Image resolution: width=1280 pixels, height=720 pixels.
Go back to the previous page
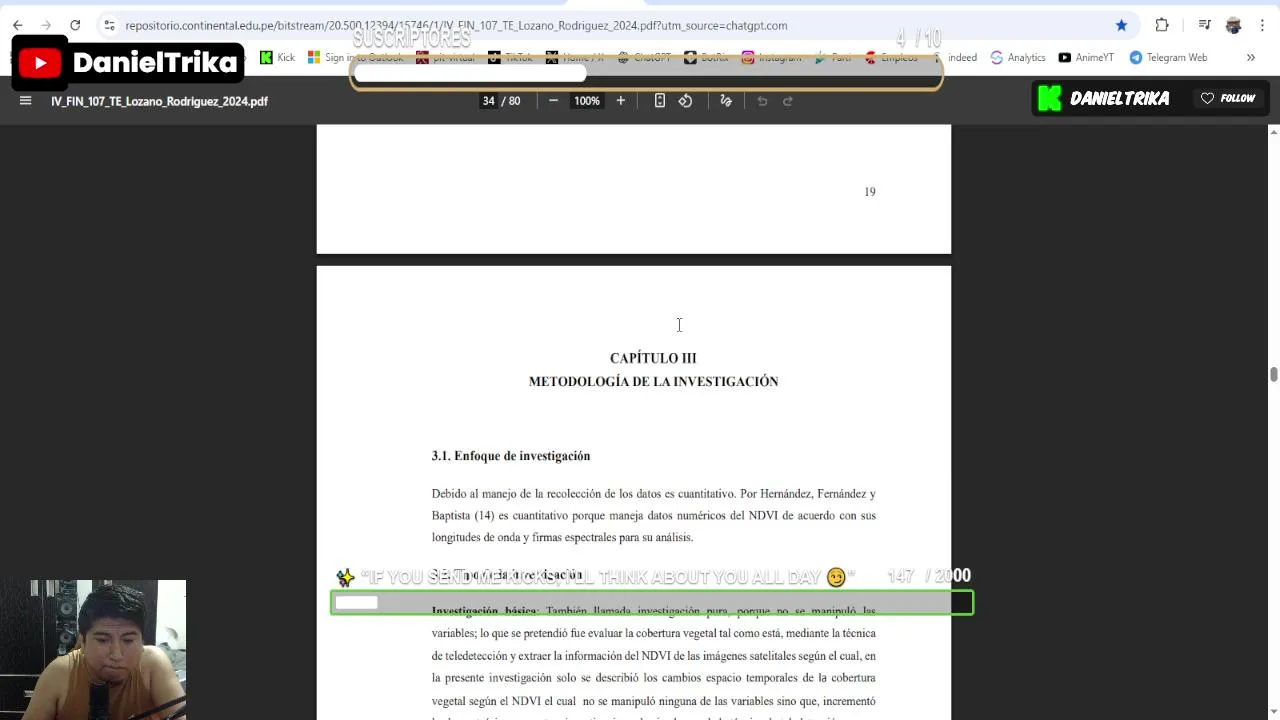point(18,25)
